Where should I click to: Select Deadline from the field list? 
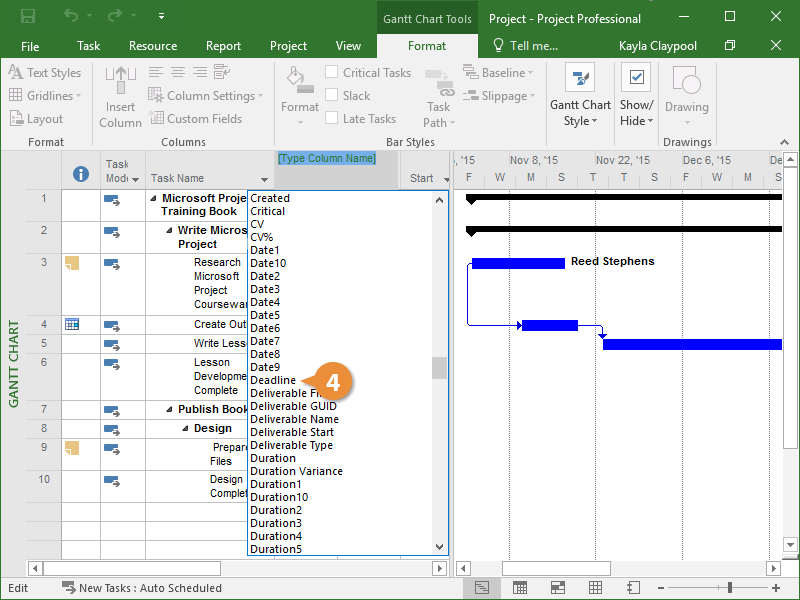(273, 381)
